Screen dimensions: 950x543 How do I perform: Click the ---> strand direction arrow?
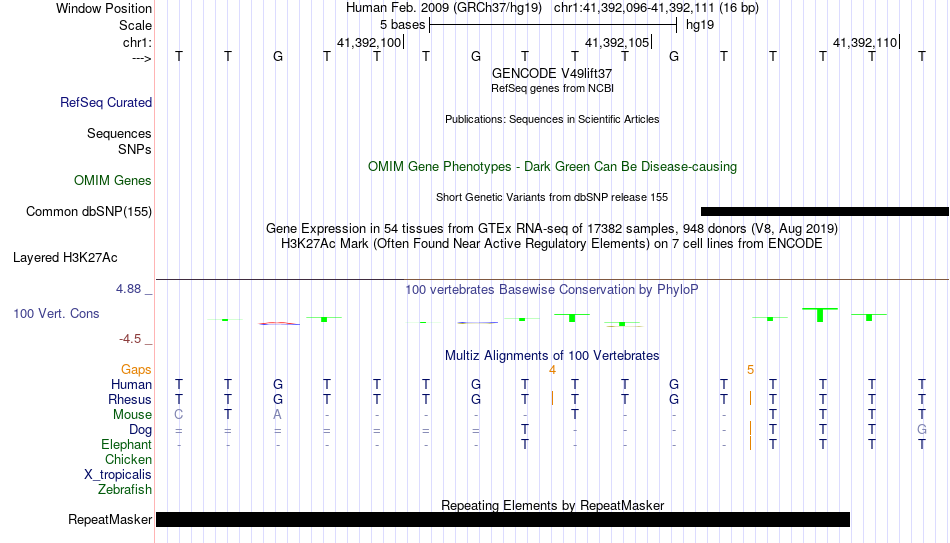[142, 58]
